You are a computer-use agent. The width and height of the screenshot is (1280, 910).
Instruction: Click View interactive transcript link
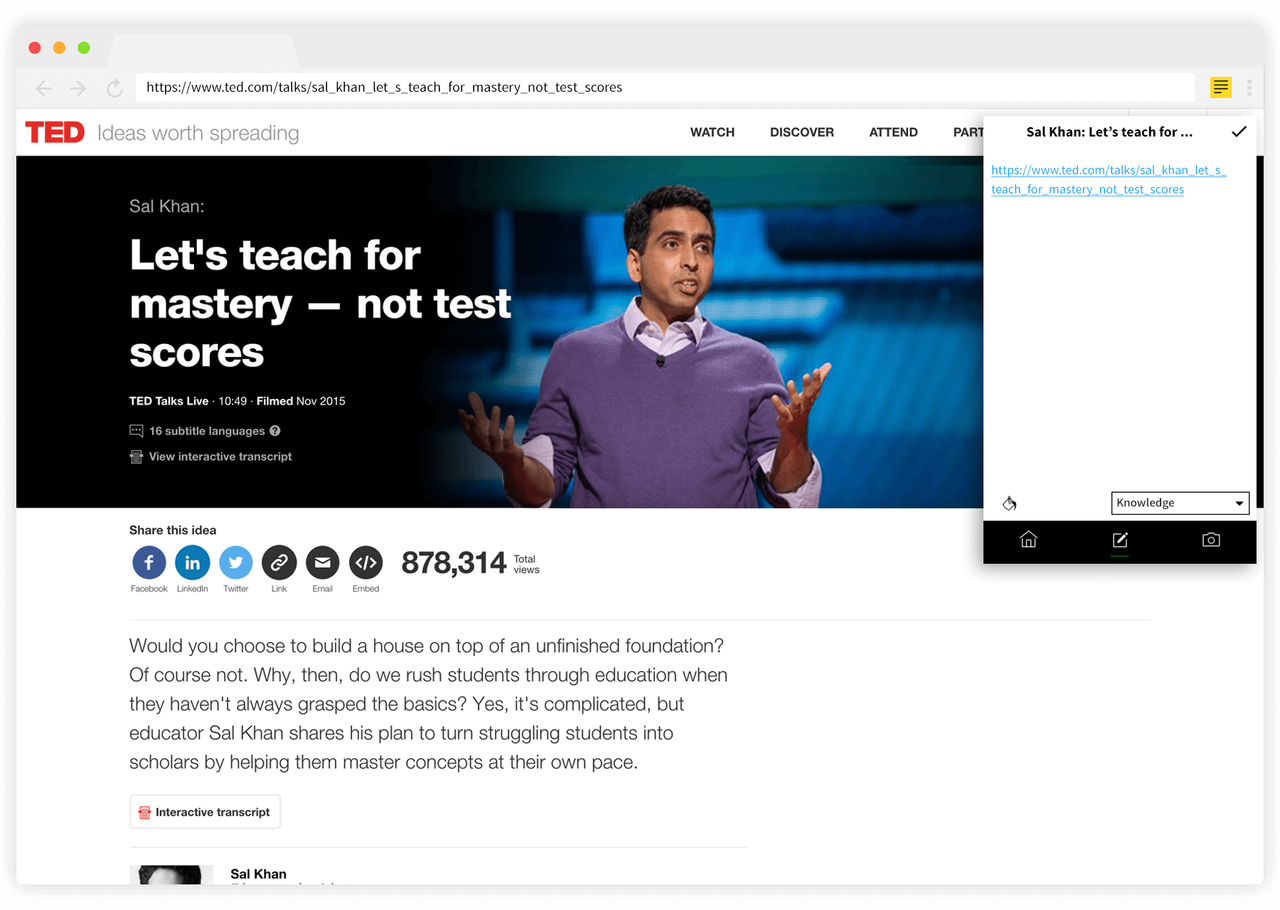(220, 457)
